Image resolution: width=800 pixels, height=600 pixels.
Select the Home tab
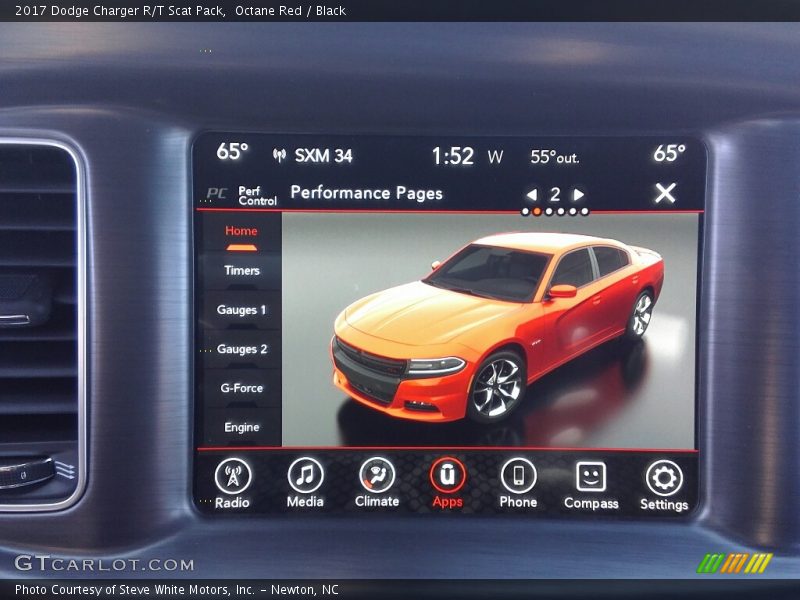(x=241, y=231)
